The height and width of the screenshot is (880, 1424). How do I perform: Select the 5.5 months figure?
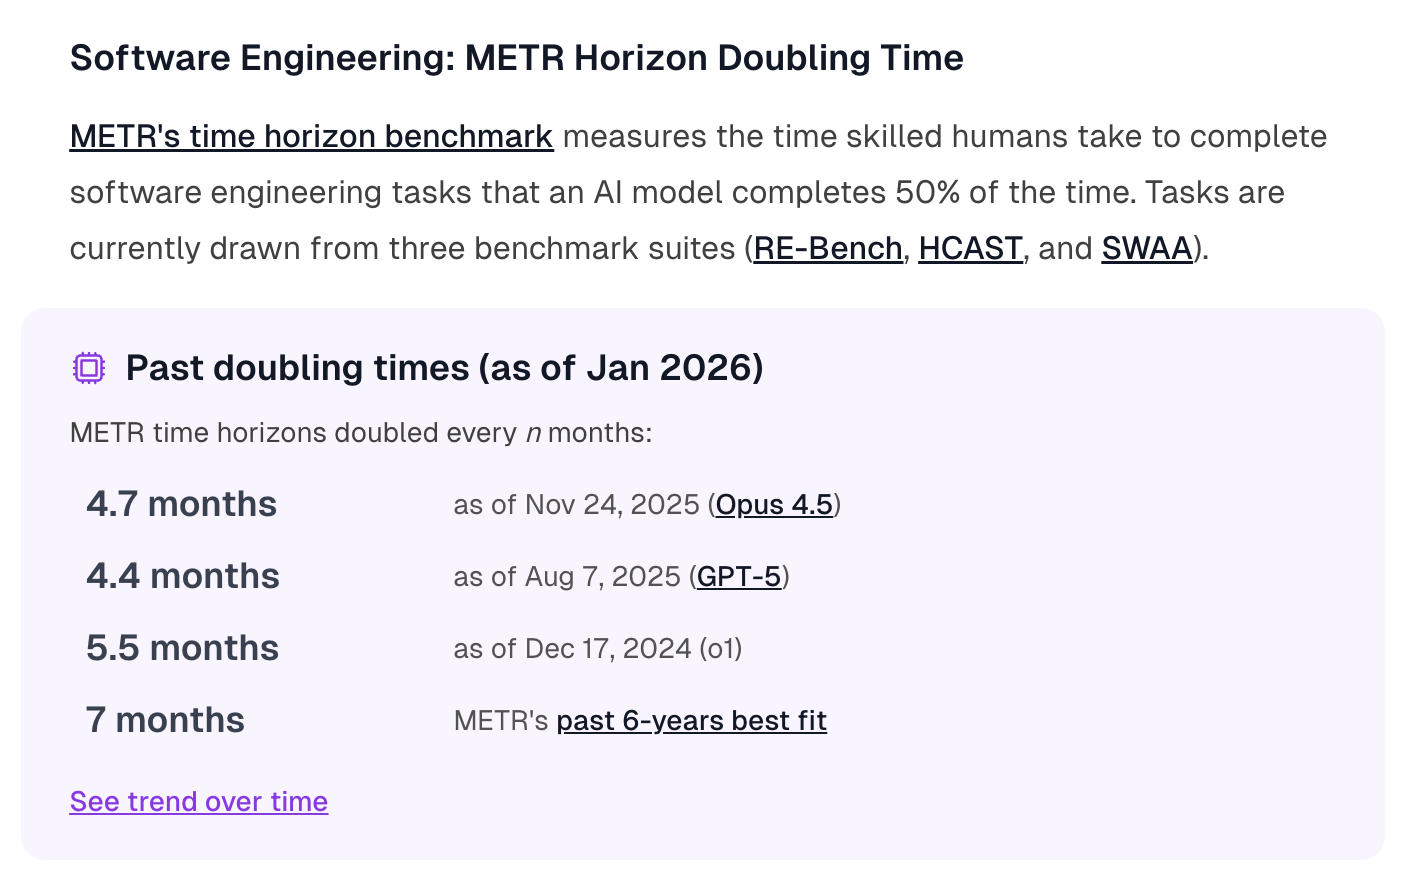click(182, 648)
